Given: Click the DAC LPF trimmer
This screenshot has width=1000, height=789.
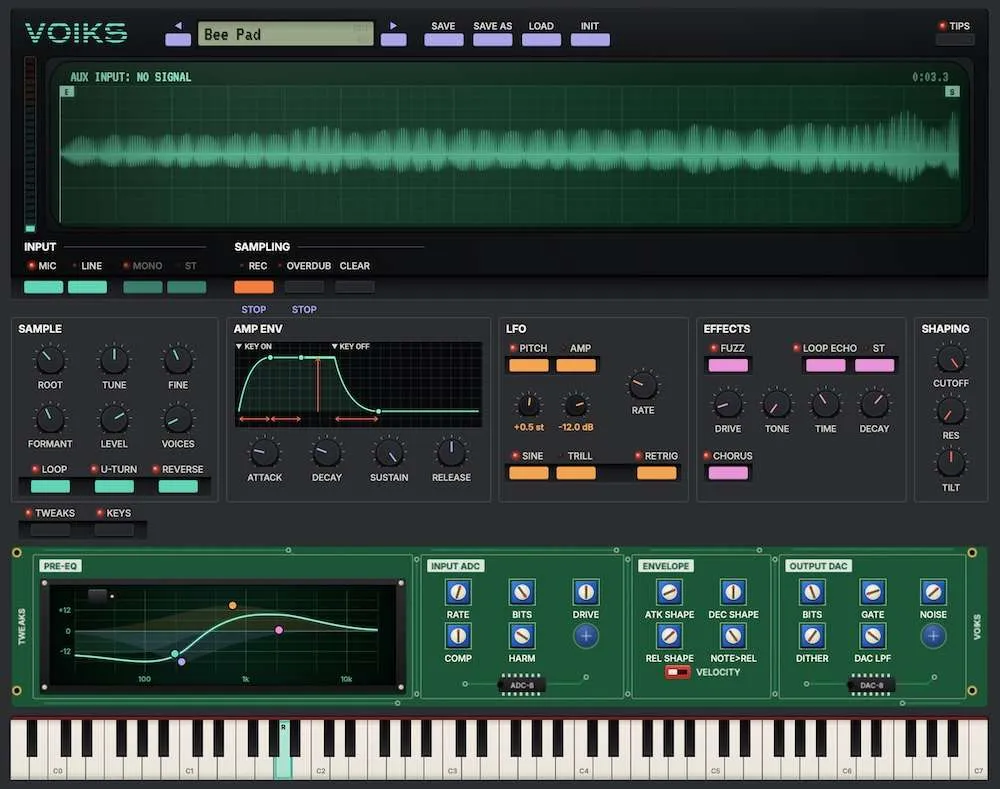Looking at the screenshot, I should (872, 636).
